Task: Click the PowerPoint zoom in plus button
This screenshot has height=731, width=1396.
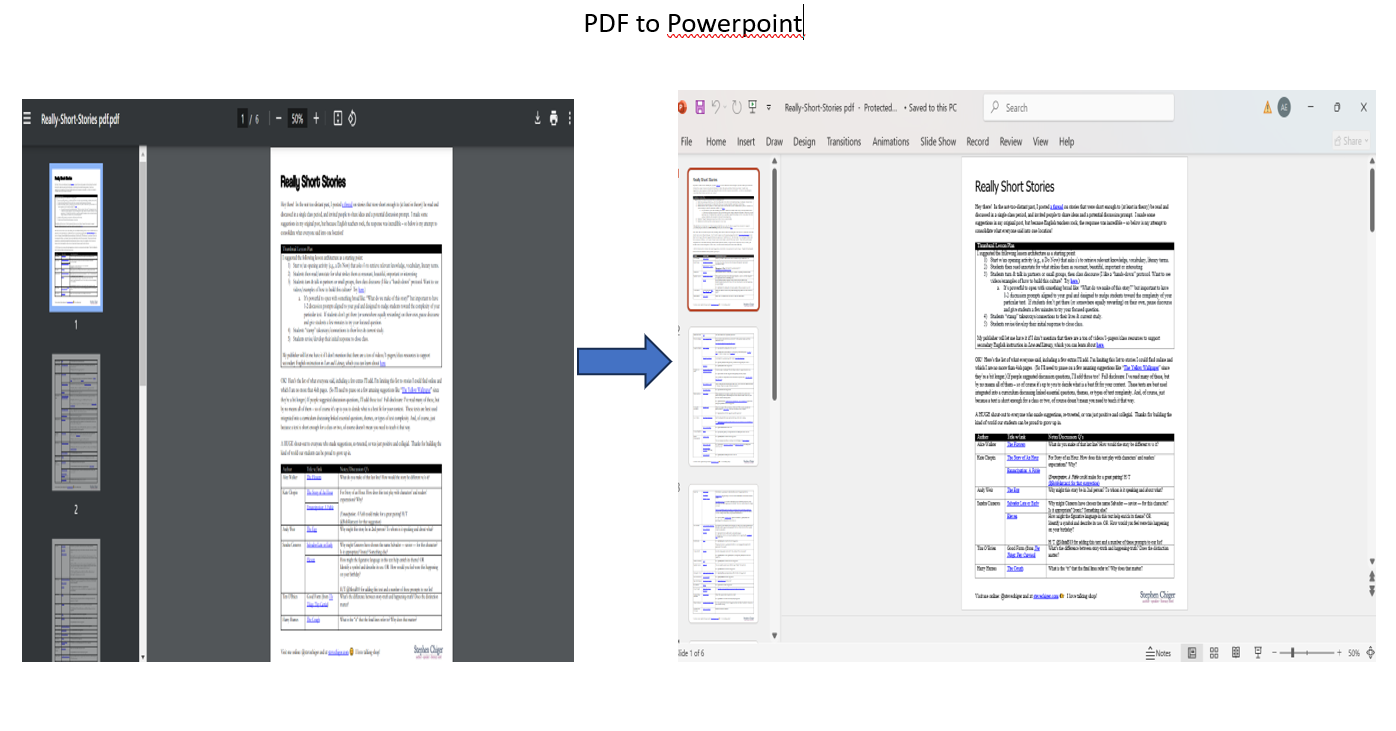Action: coord(1337,652)
